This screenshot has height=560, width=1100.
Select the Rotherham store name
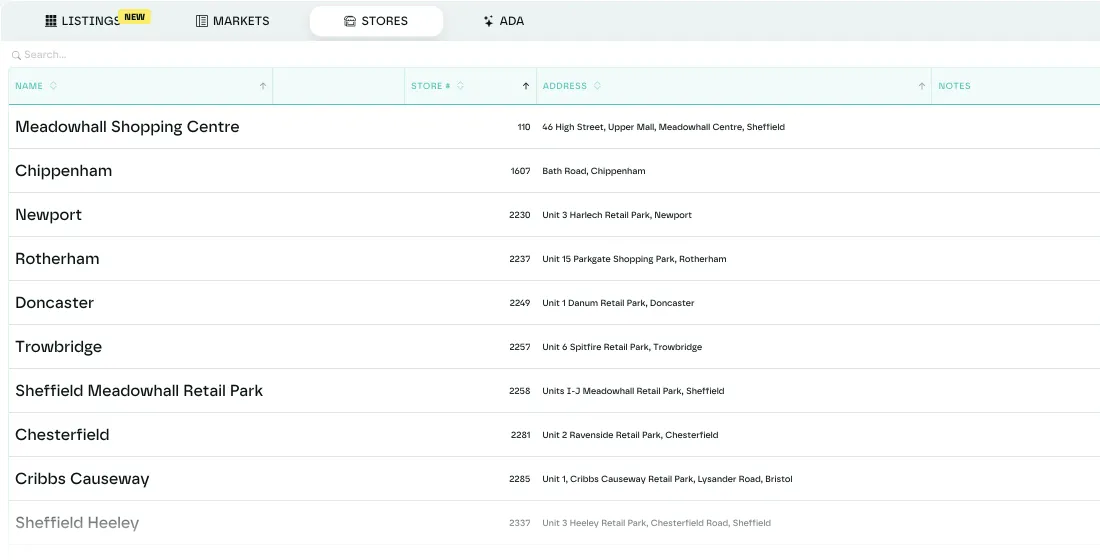click(57, 259)
